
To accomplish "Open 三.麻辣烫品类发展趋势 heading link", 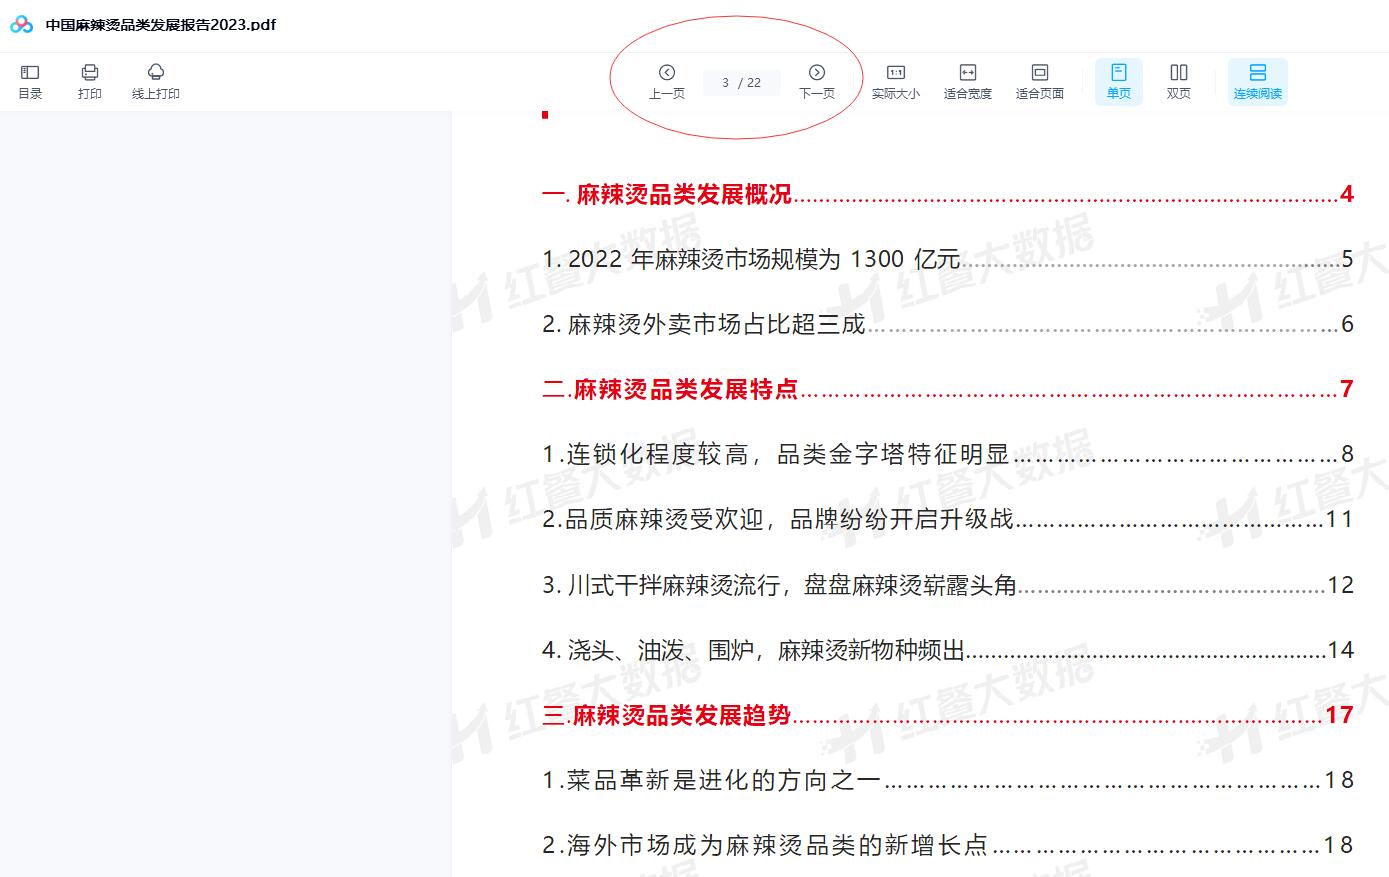I will [x=667, y=715].
